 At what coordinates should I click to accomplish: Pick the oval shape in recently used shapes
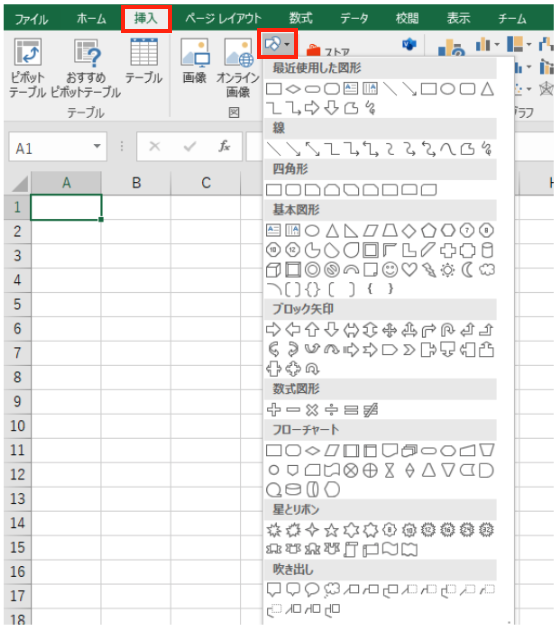[448, 89]
